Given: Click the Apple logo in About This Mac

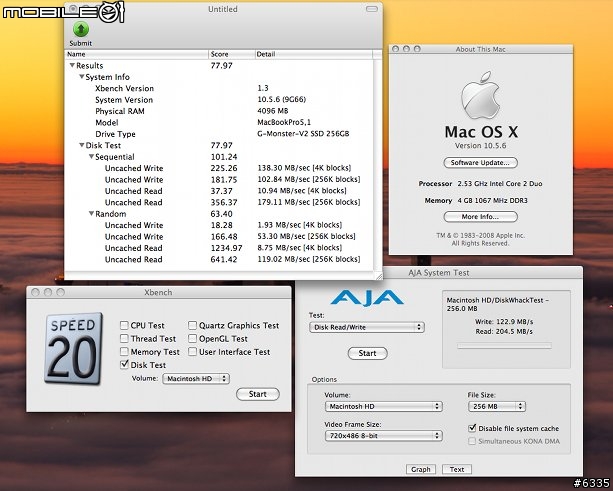Looking at the screenshot, I should (480, 95).
